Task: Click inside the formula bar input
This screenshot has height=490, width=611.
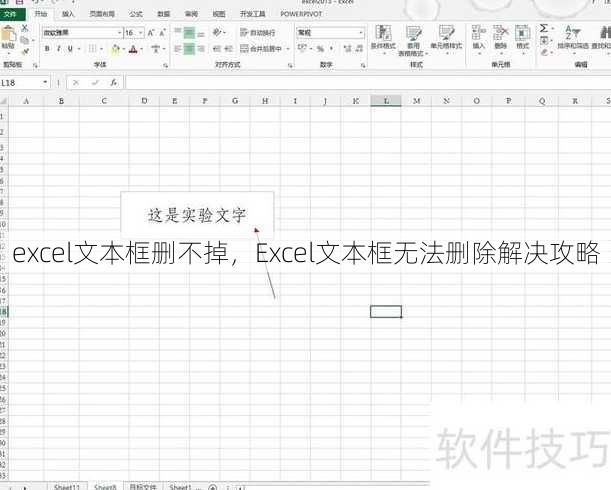Action: click(368, 83)
